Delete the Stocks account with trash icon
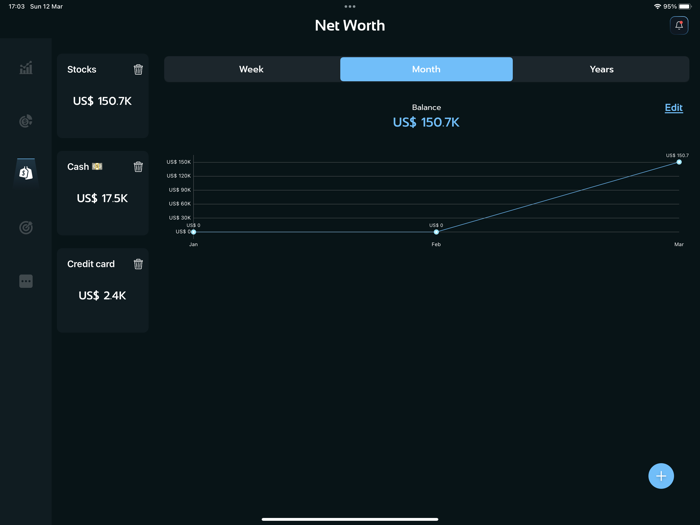The image size is (700, 525). tap(138, 69)
